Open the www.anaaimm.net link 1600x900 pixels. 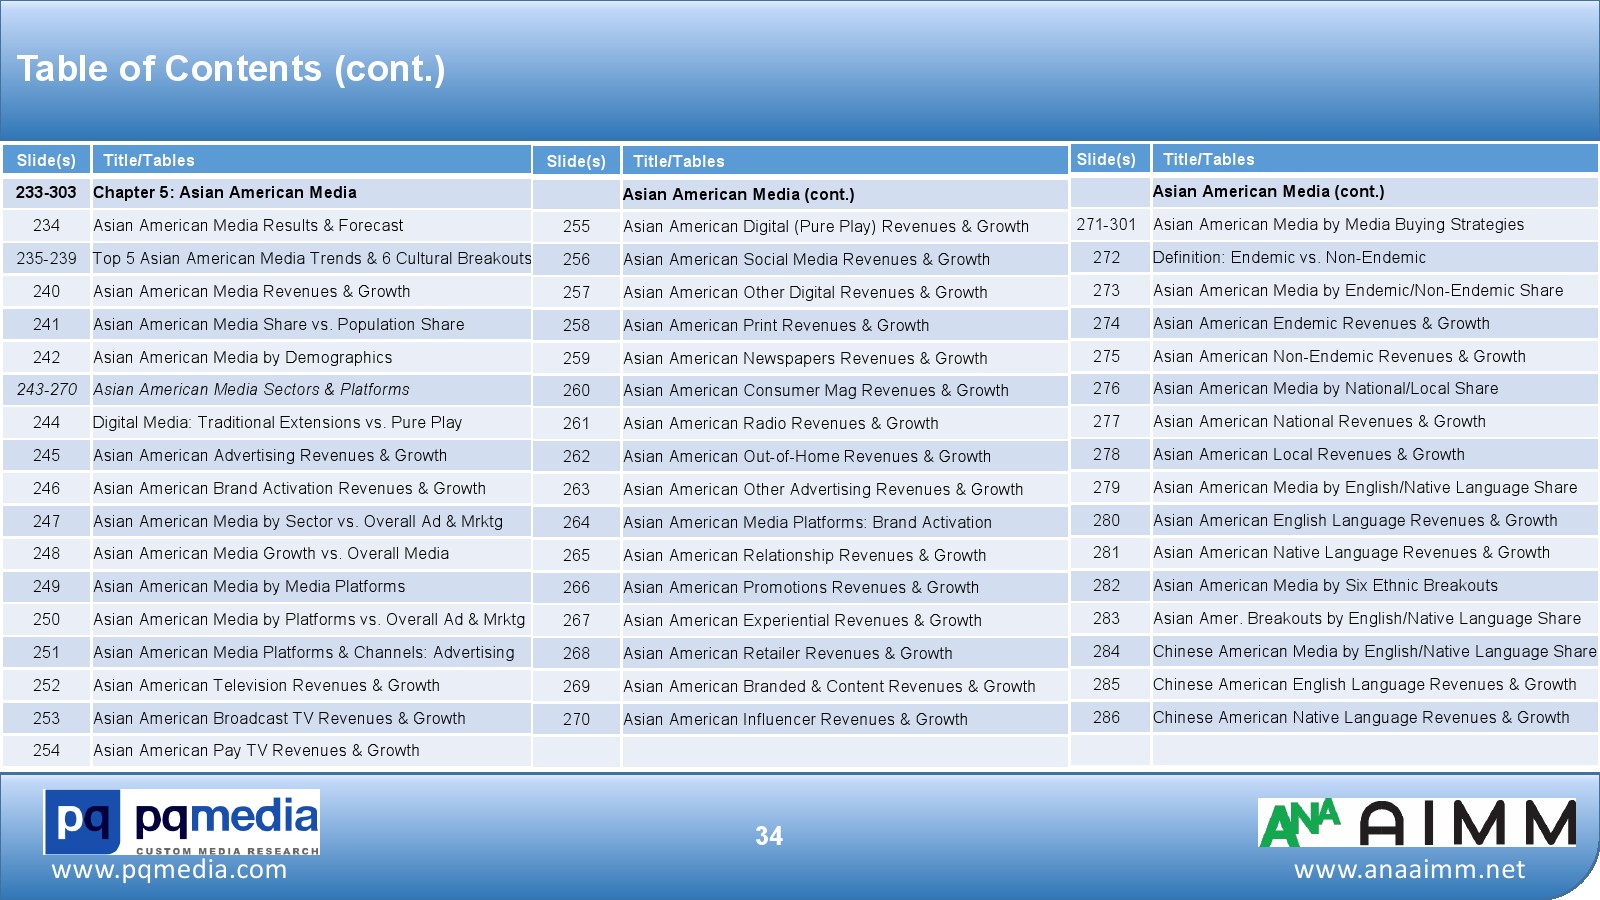tap(1409, 870)
